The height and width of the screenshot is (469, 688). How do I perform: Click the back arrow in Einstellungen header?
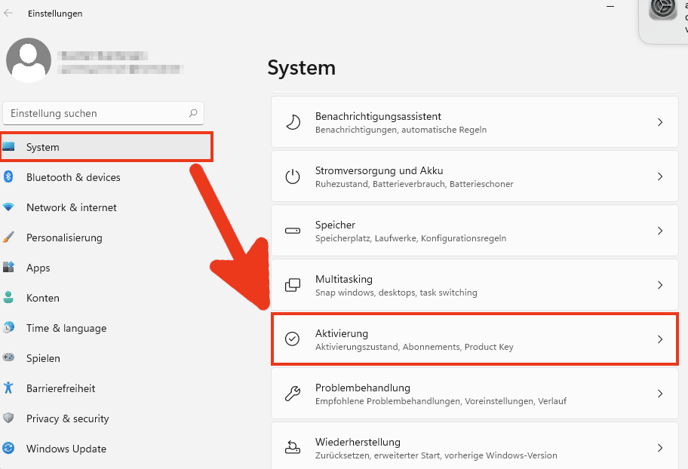pyautogui.click(x=9, y=13)
